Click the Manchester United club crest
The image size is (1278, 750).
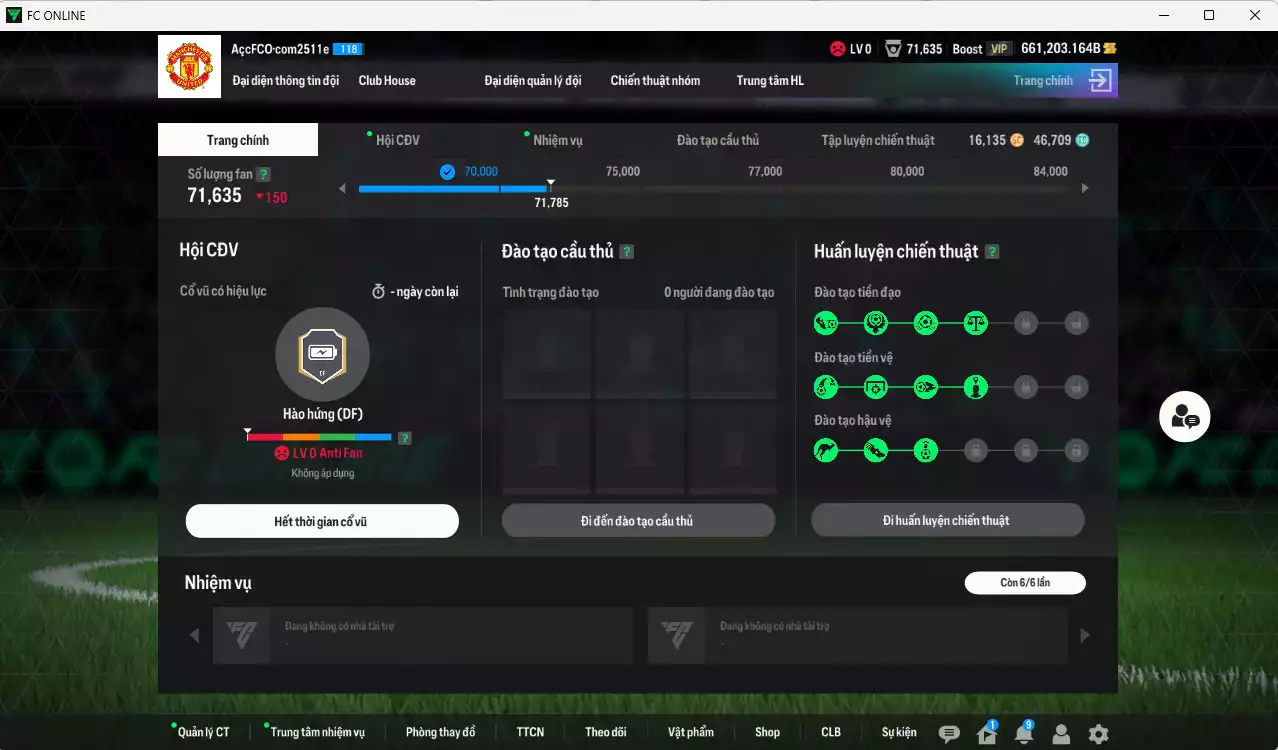[x=189, y=66]
